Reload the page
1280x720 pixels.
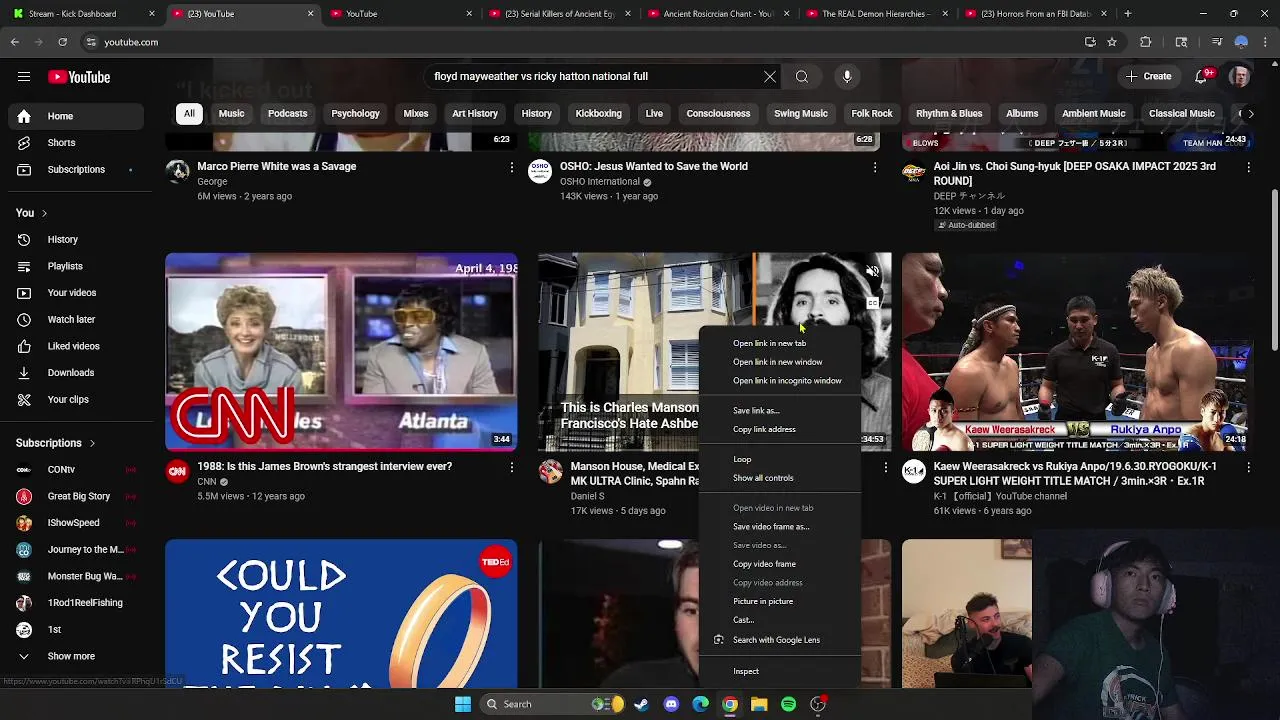(62, 42)
